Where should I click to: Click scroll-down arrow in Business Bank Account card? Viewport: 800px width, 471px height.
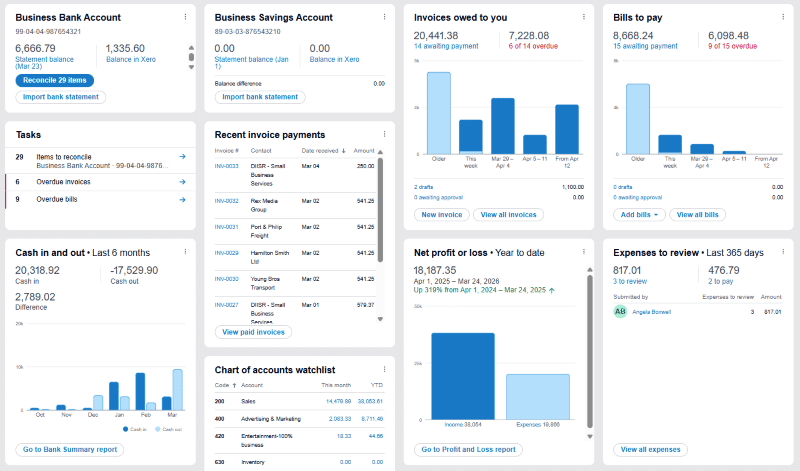[x=191, y=67]
